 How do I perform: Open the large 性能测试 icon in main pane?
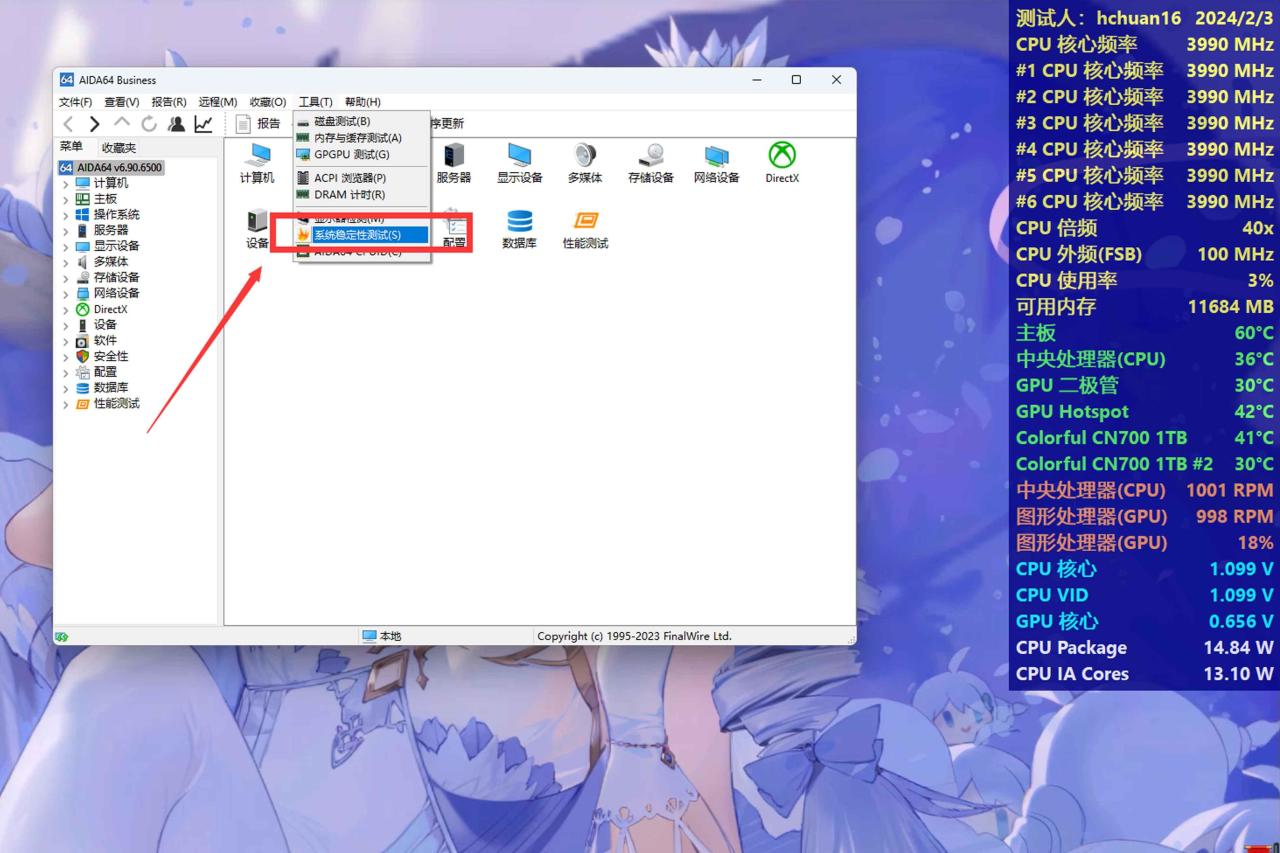(585, 229)
